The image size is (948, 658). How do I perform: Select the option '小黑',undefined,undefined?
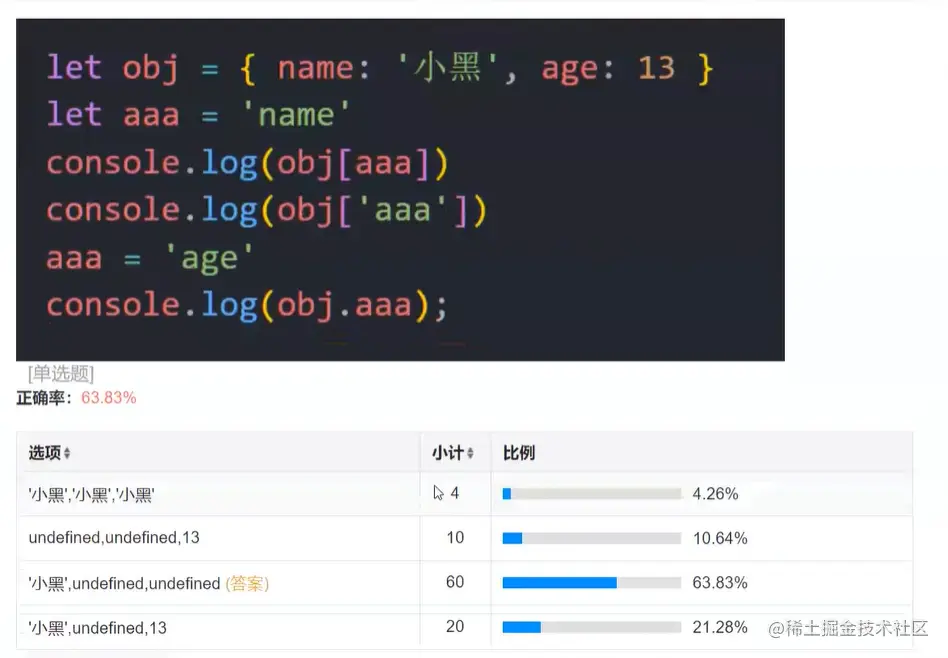tap(124, 584)
